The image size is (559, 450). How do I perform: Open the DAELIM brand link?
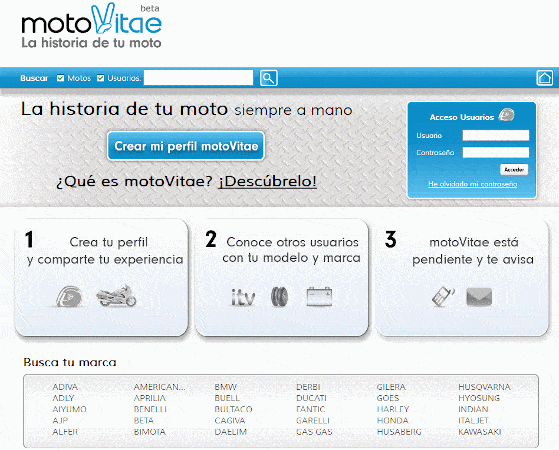point(231,432)
